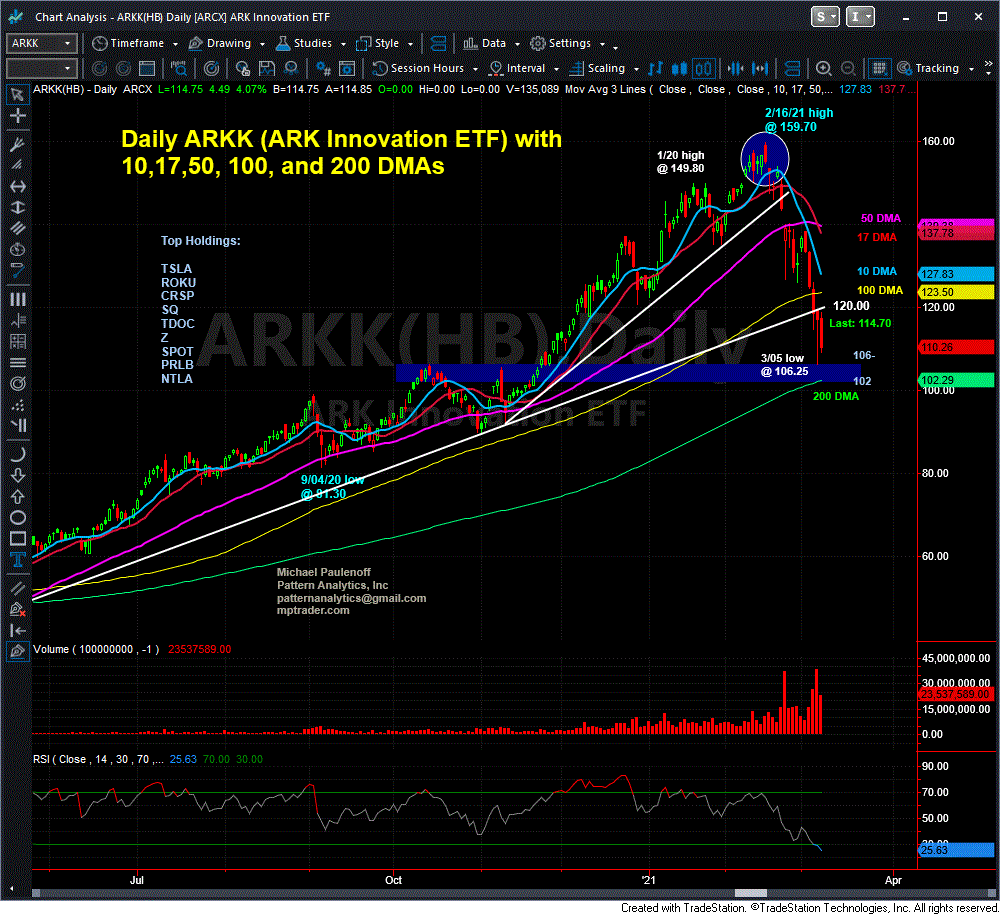Switch chart to OHLC bar style
This screenshot has width=1000, height=914.
coord(655,68)
